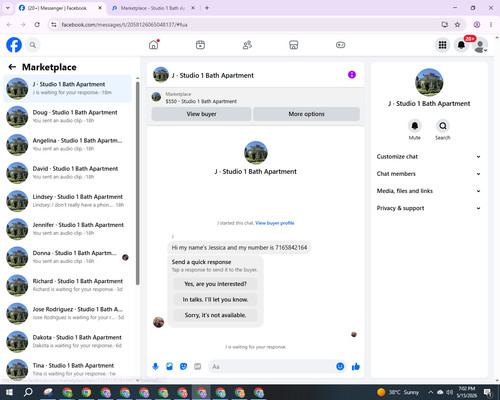Send quick reply 'In talks. I'll let you know.'
The height and width of the screenshot is (400, 500).
pyautogui.click(x=215, y=300)
